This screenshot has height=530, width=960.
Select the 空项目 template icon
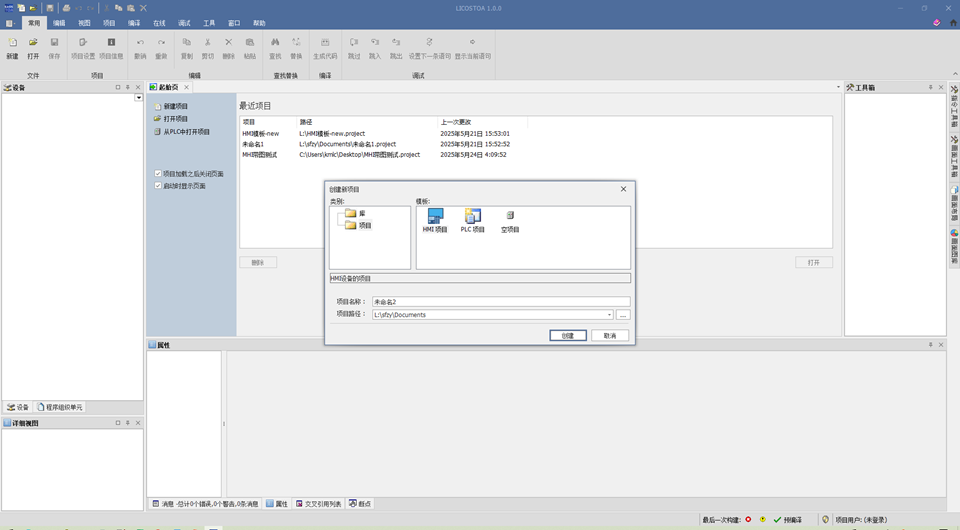(510, 215)
